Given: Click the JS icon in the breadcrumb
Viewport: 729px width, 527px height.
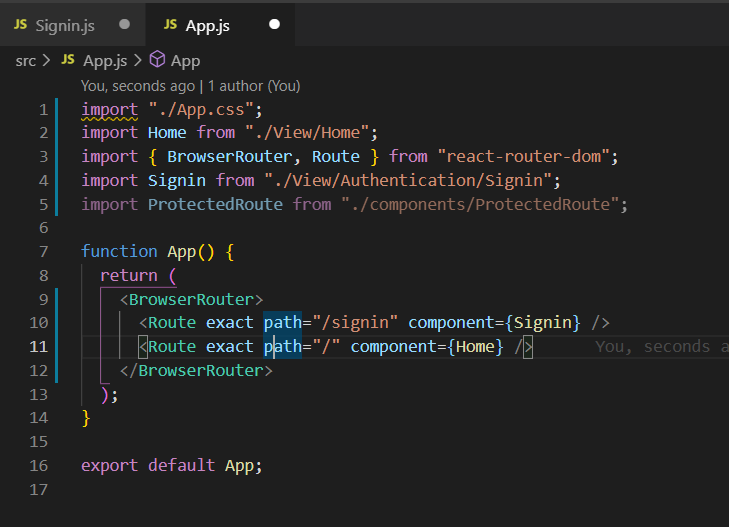Looking at the screenshot, I should [x=68, y=59].
